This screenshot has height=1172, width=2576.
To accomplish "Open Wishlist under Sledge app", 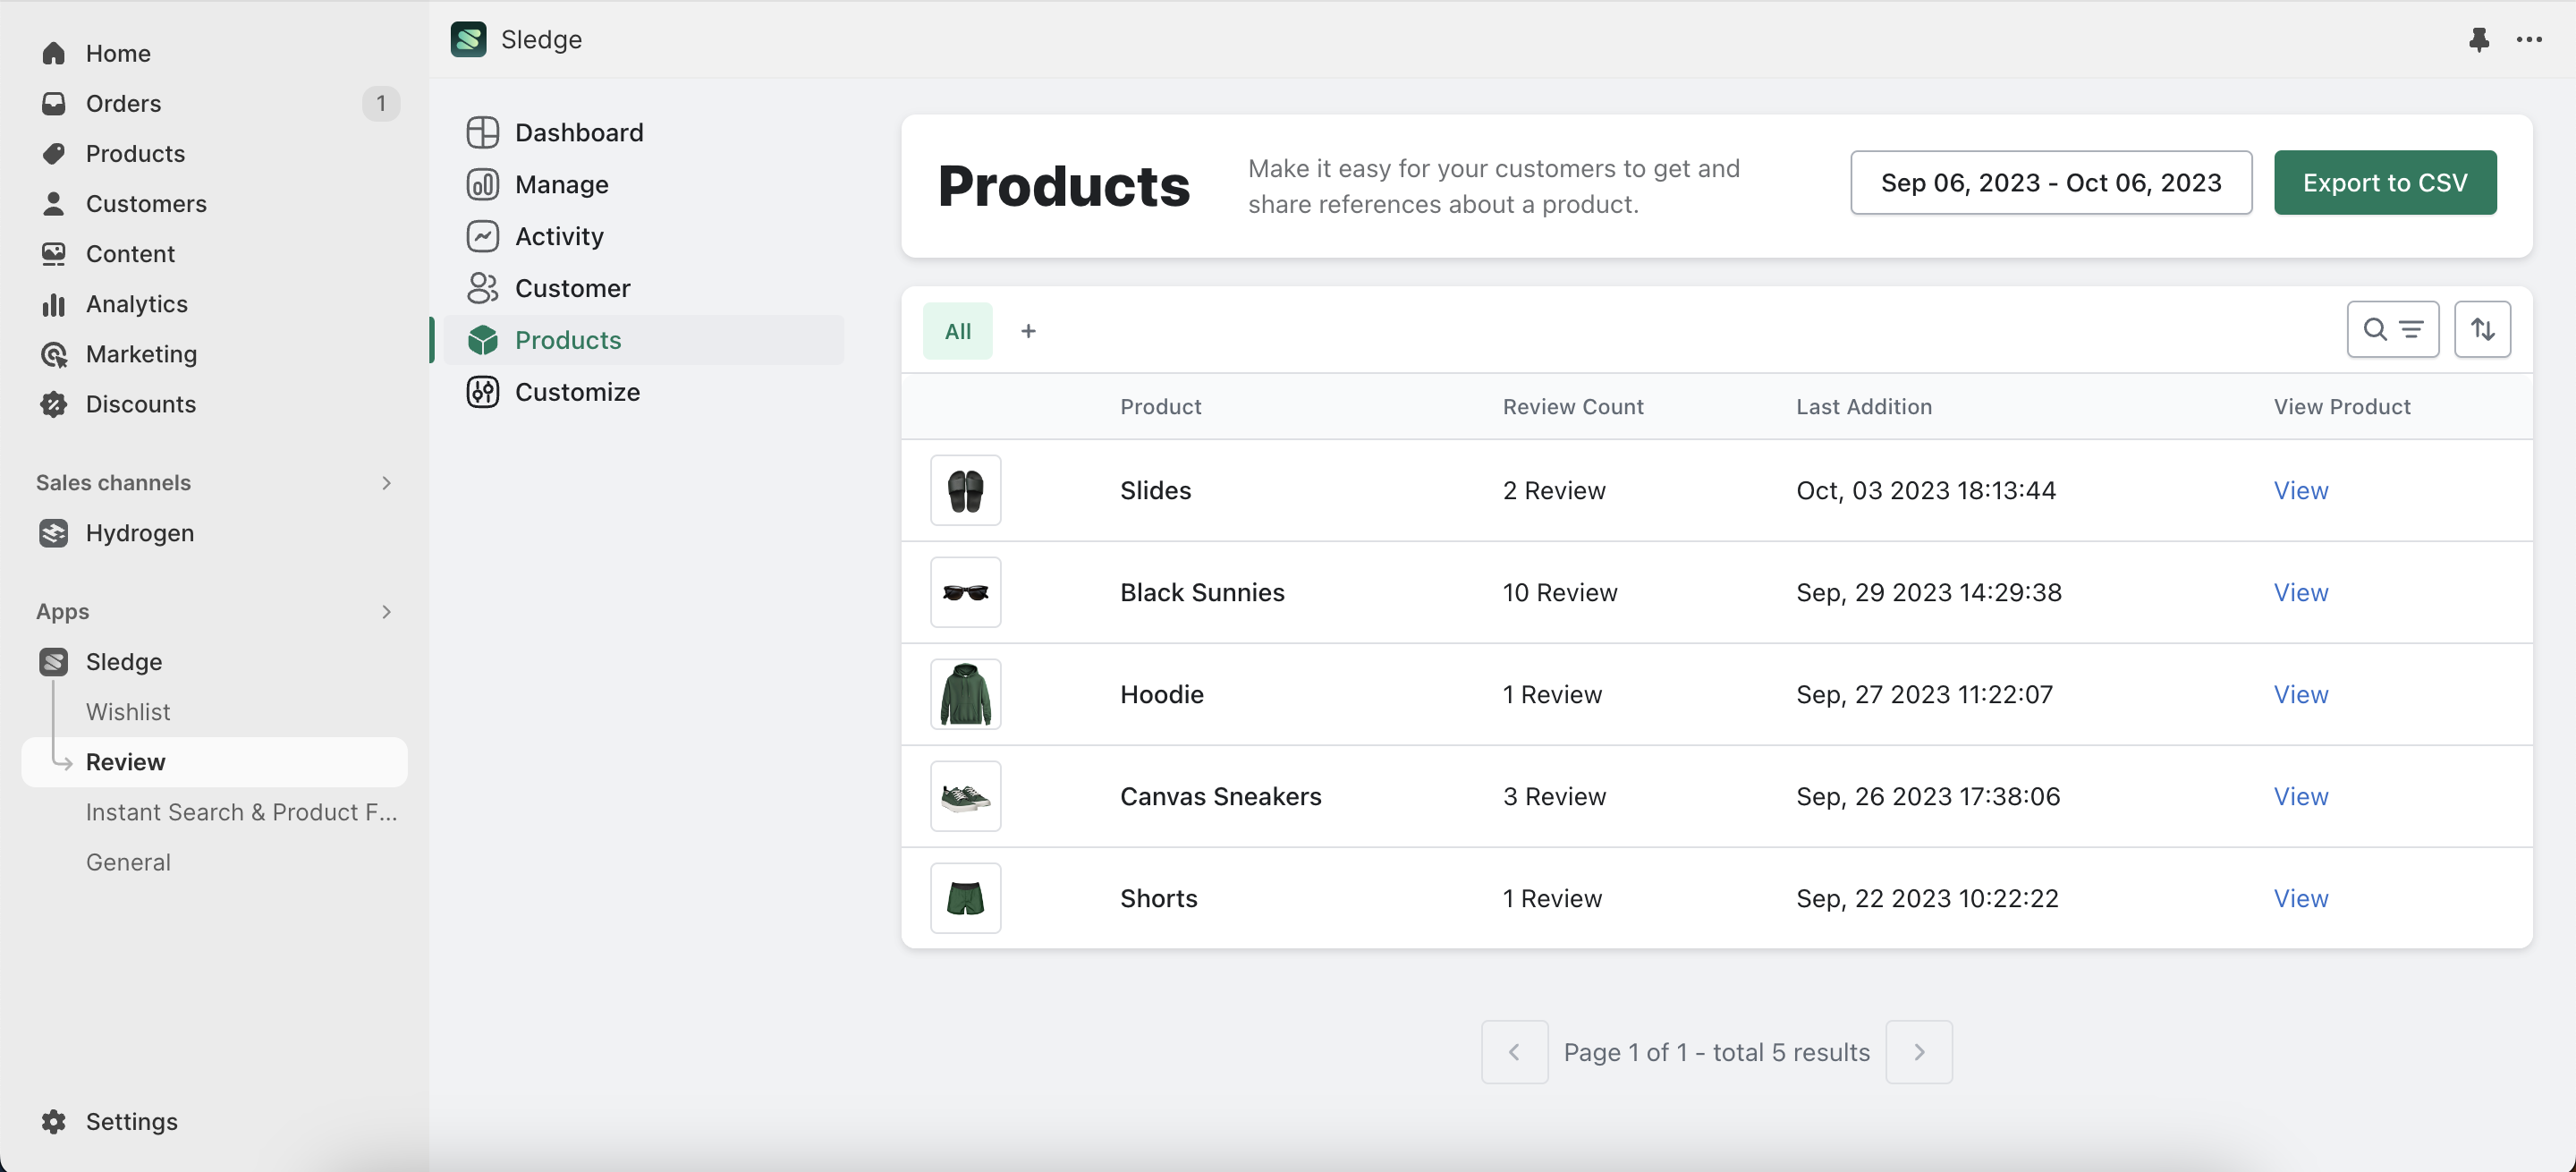I will pos(128,712).
